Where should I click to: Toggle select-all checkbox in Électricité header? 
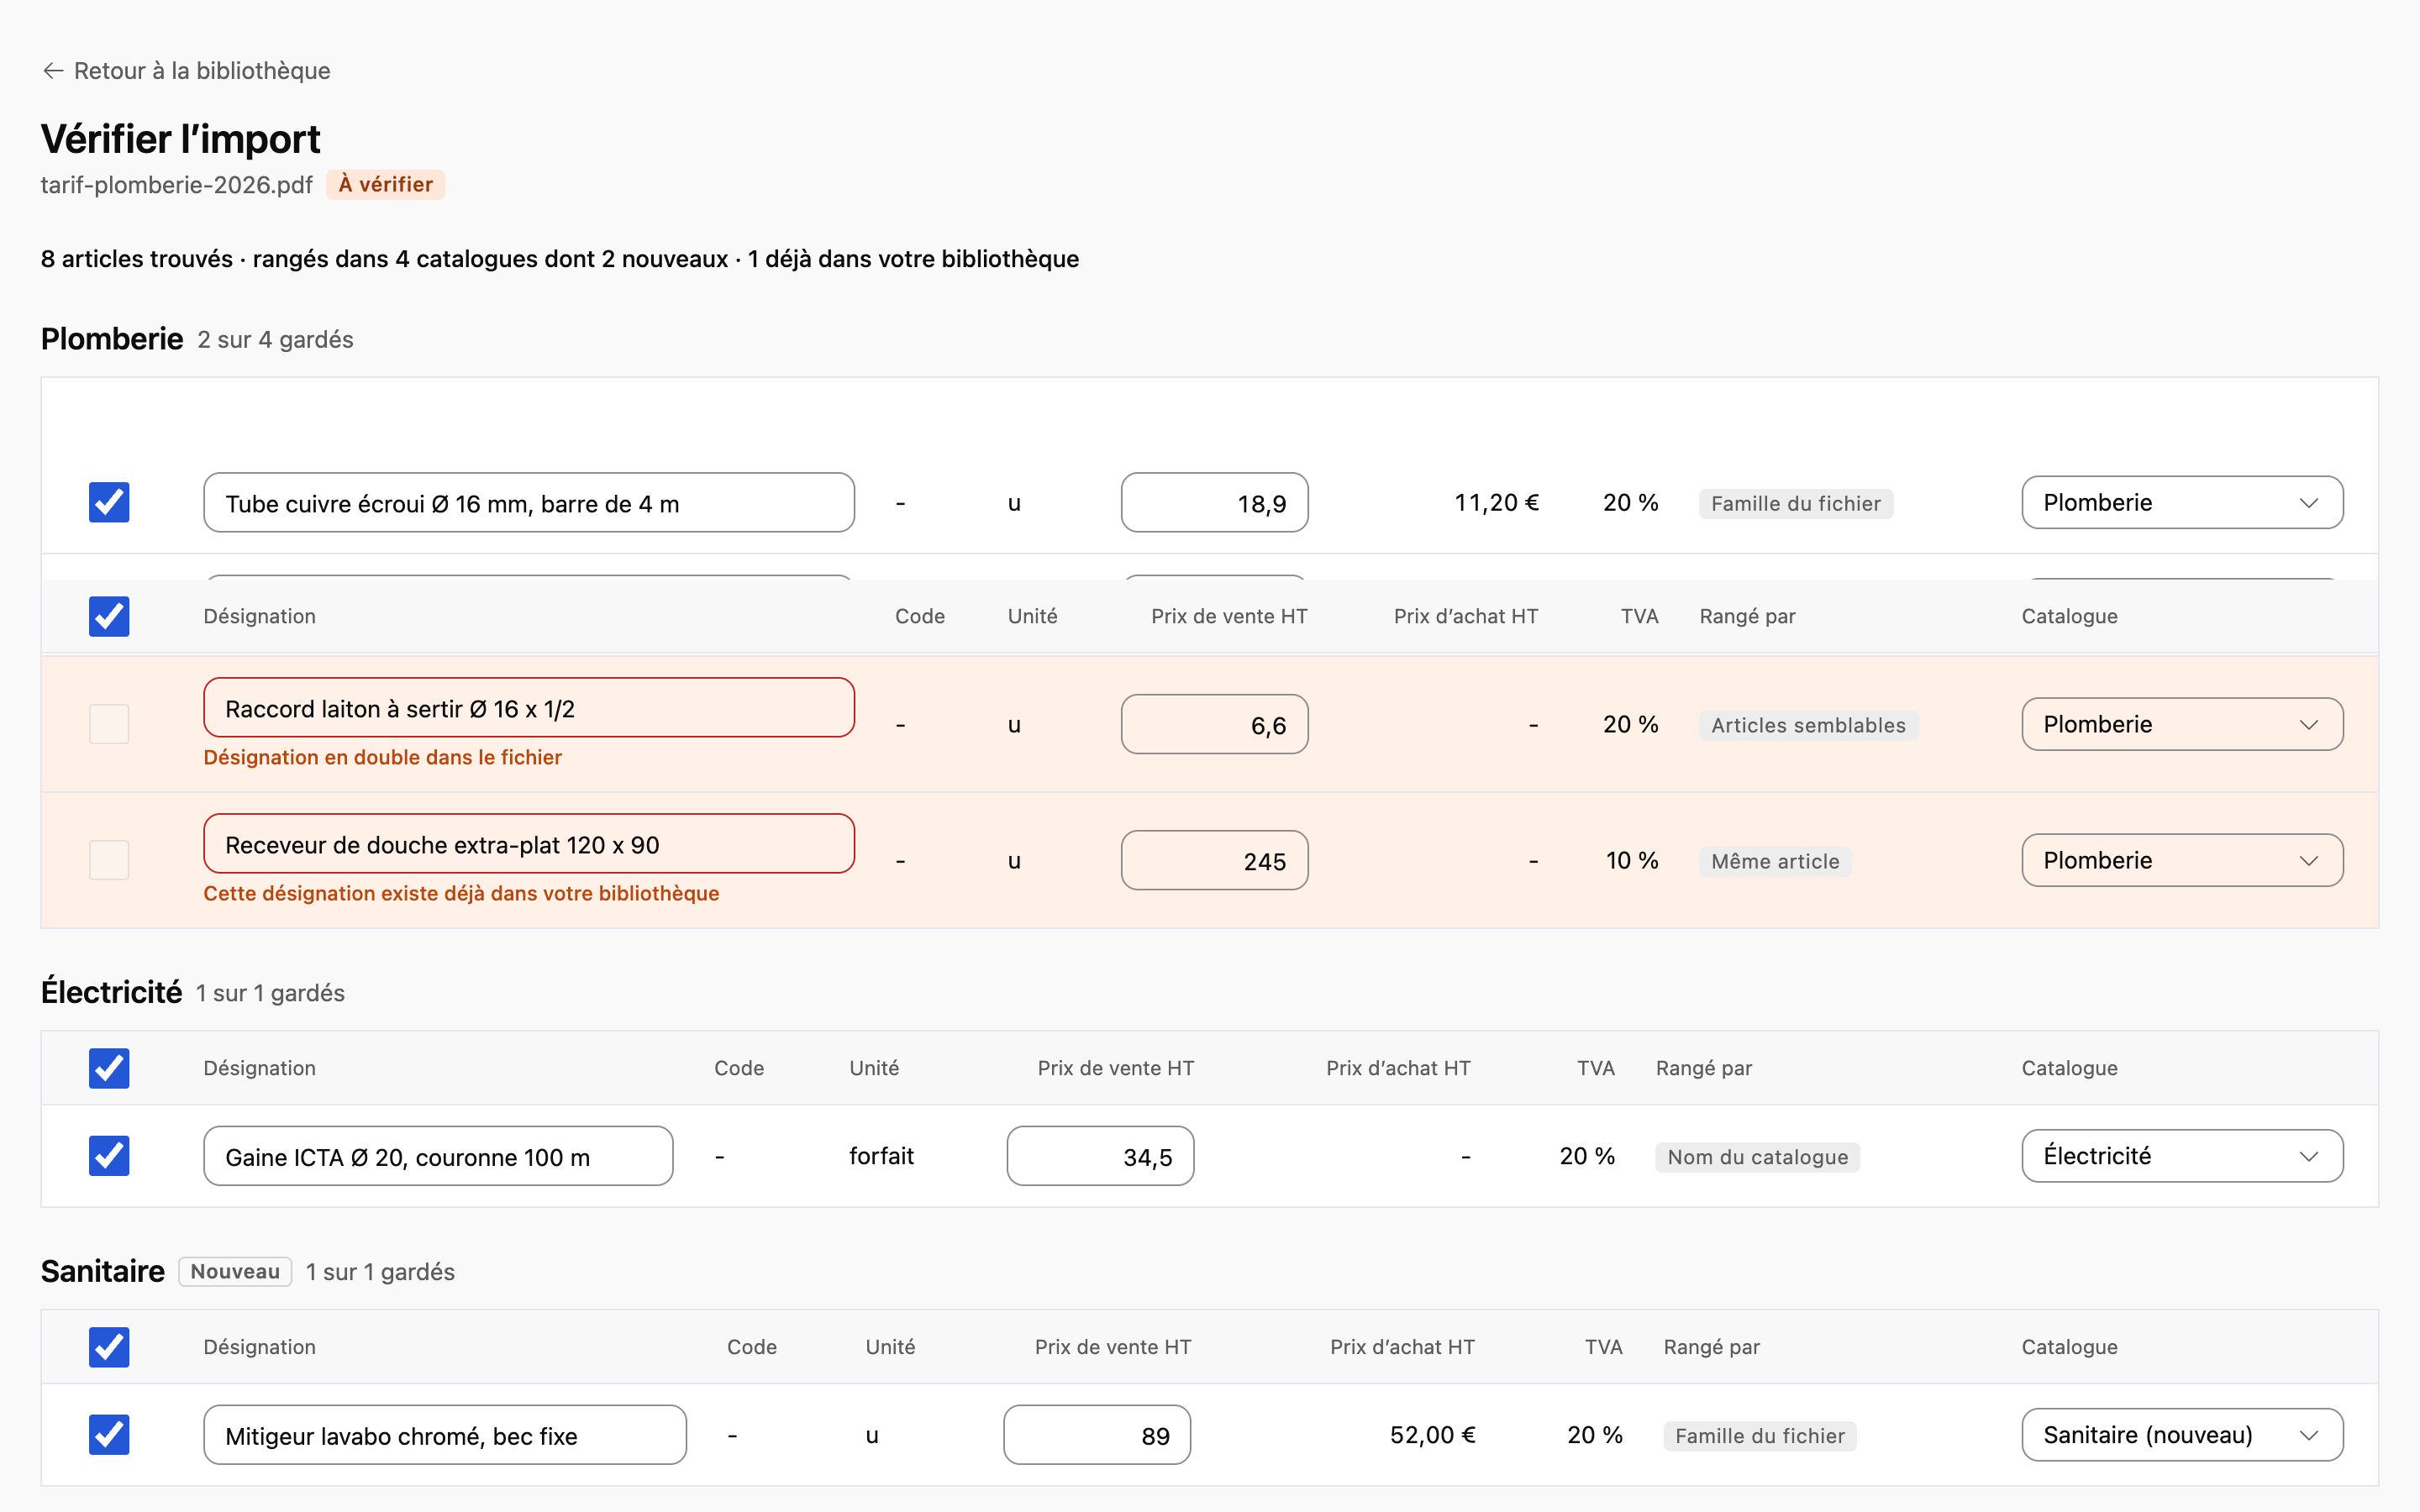coord(109,1068)
